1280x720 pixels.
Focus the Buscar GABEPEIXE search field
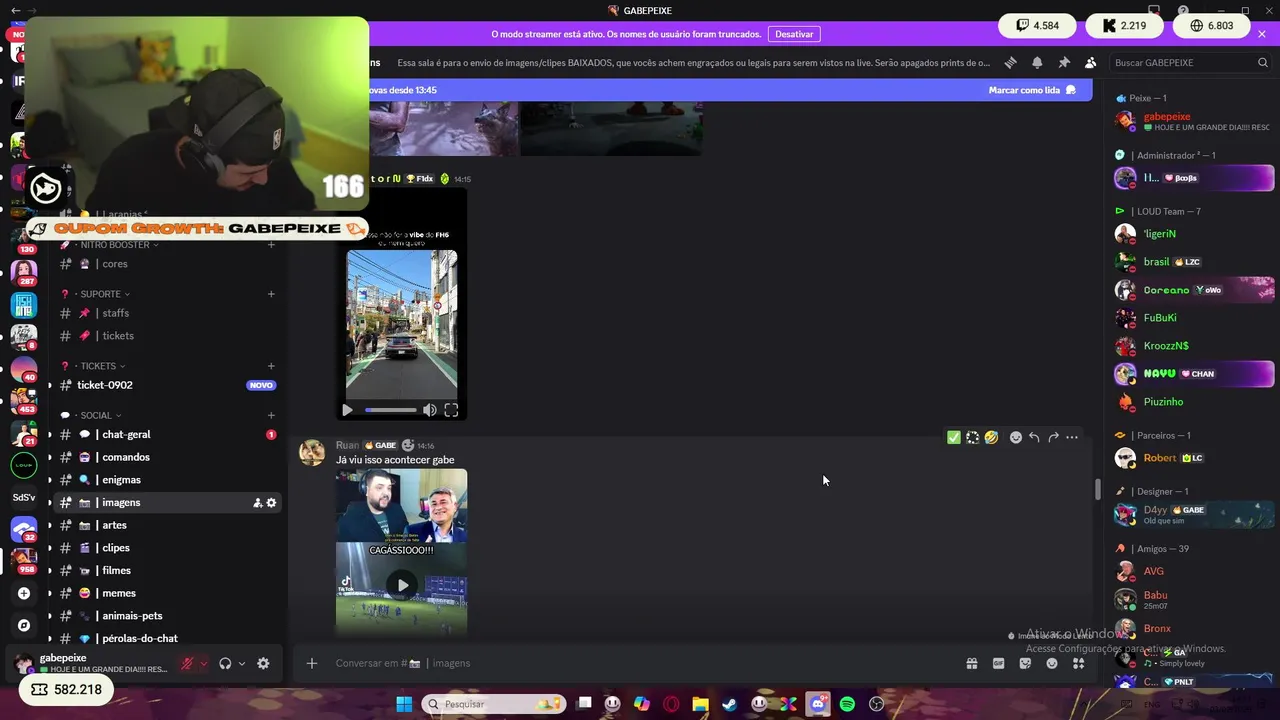[1190, 62]
